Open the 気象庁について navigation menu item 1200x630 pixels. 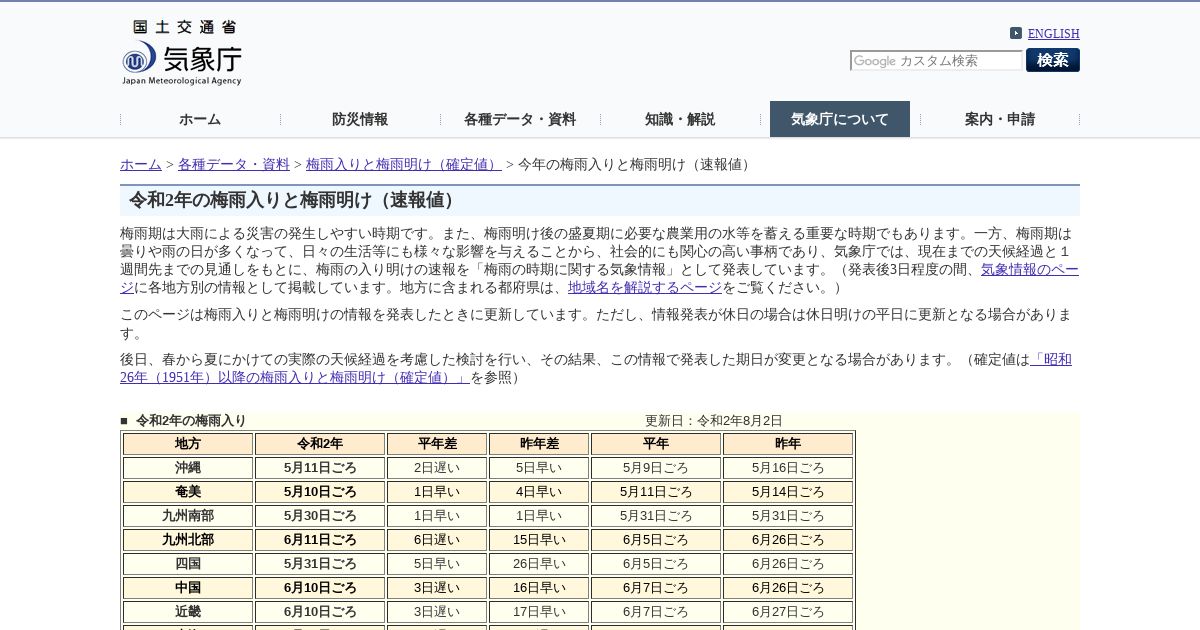(840, 119)
